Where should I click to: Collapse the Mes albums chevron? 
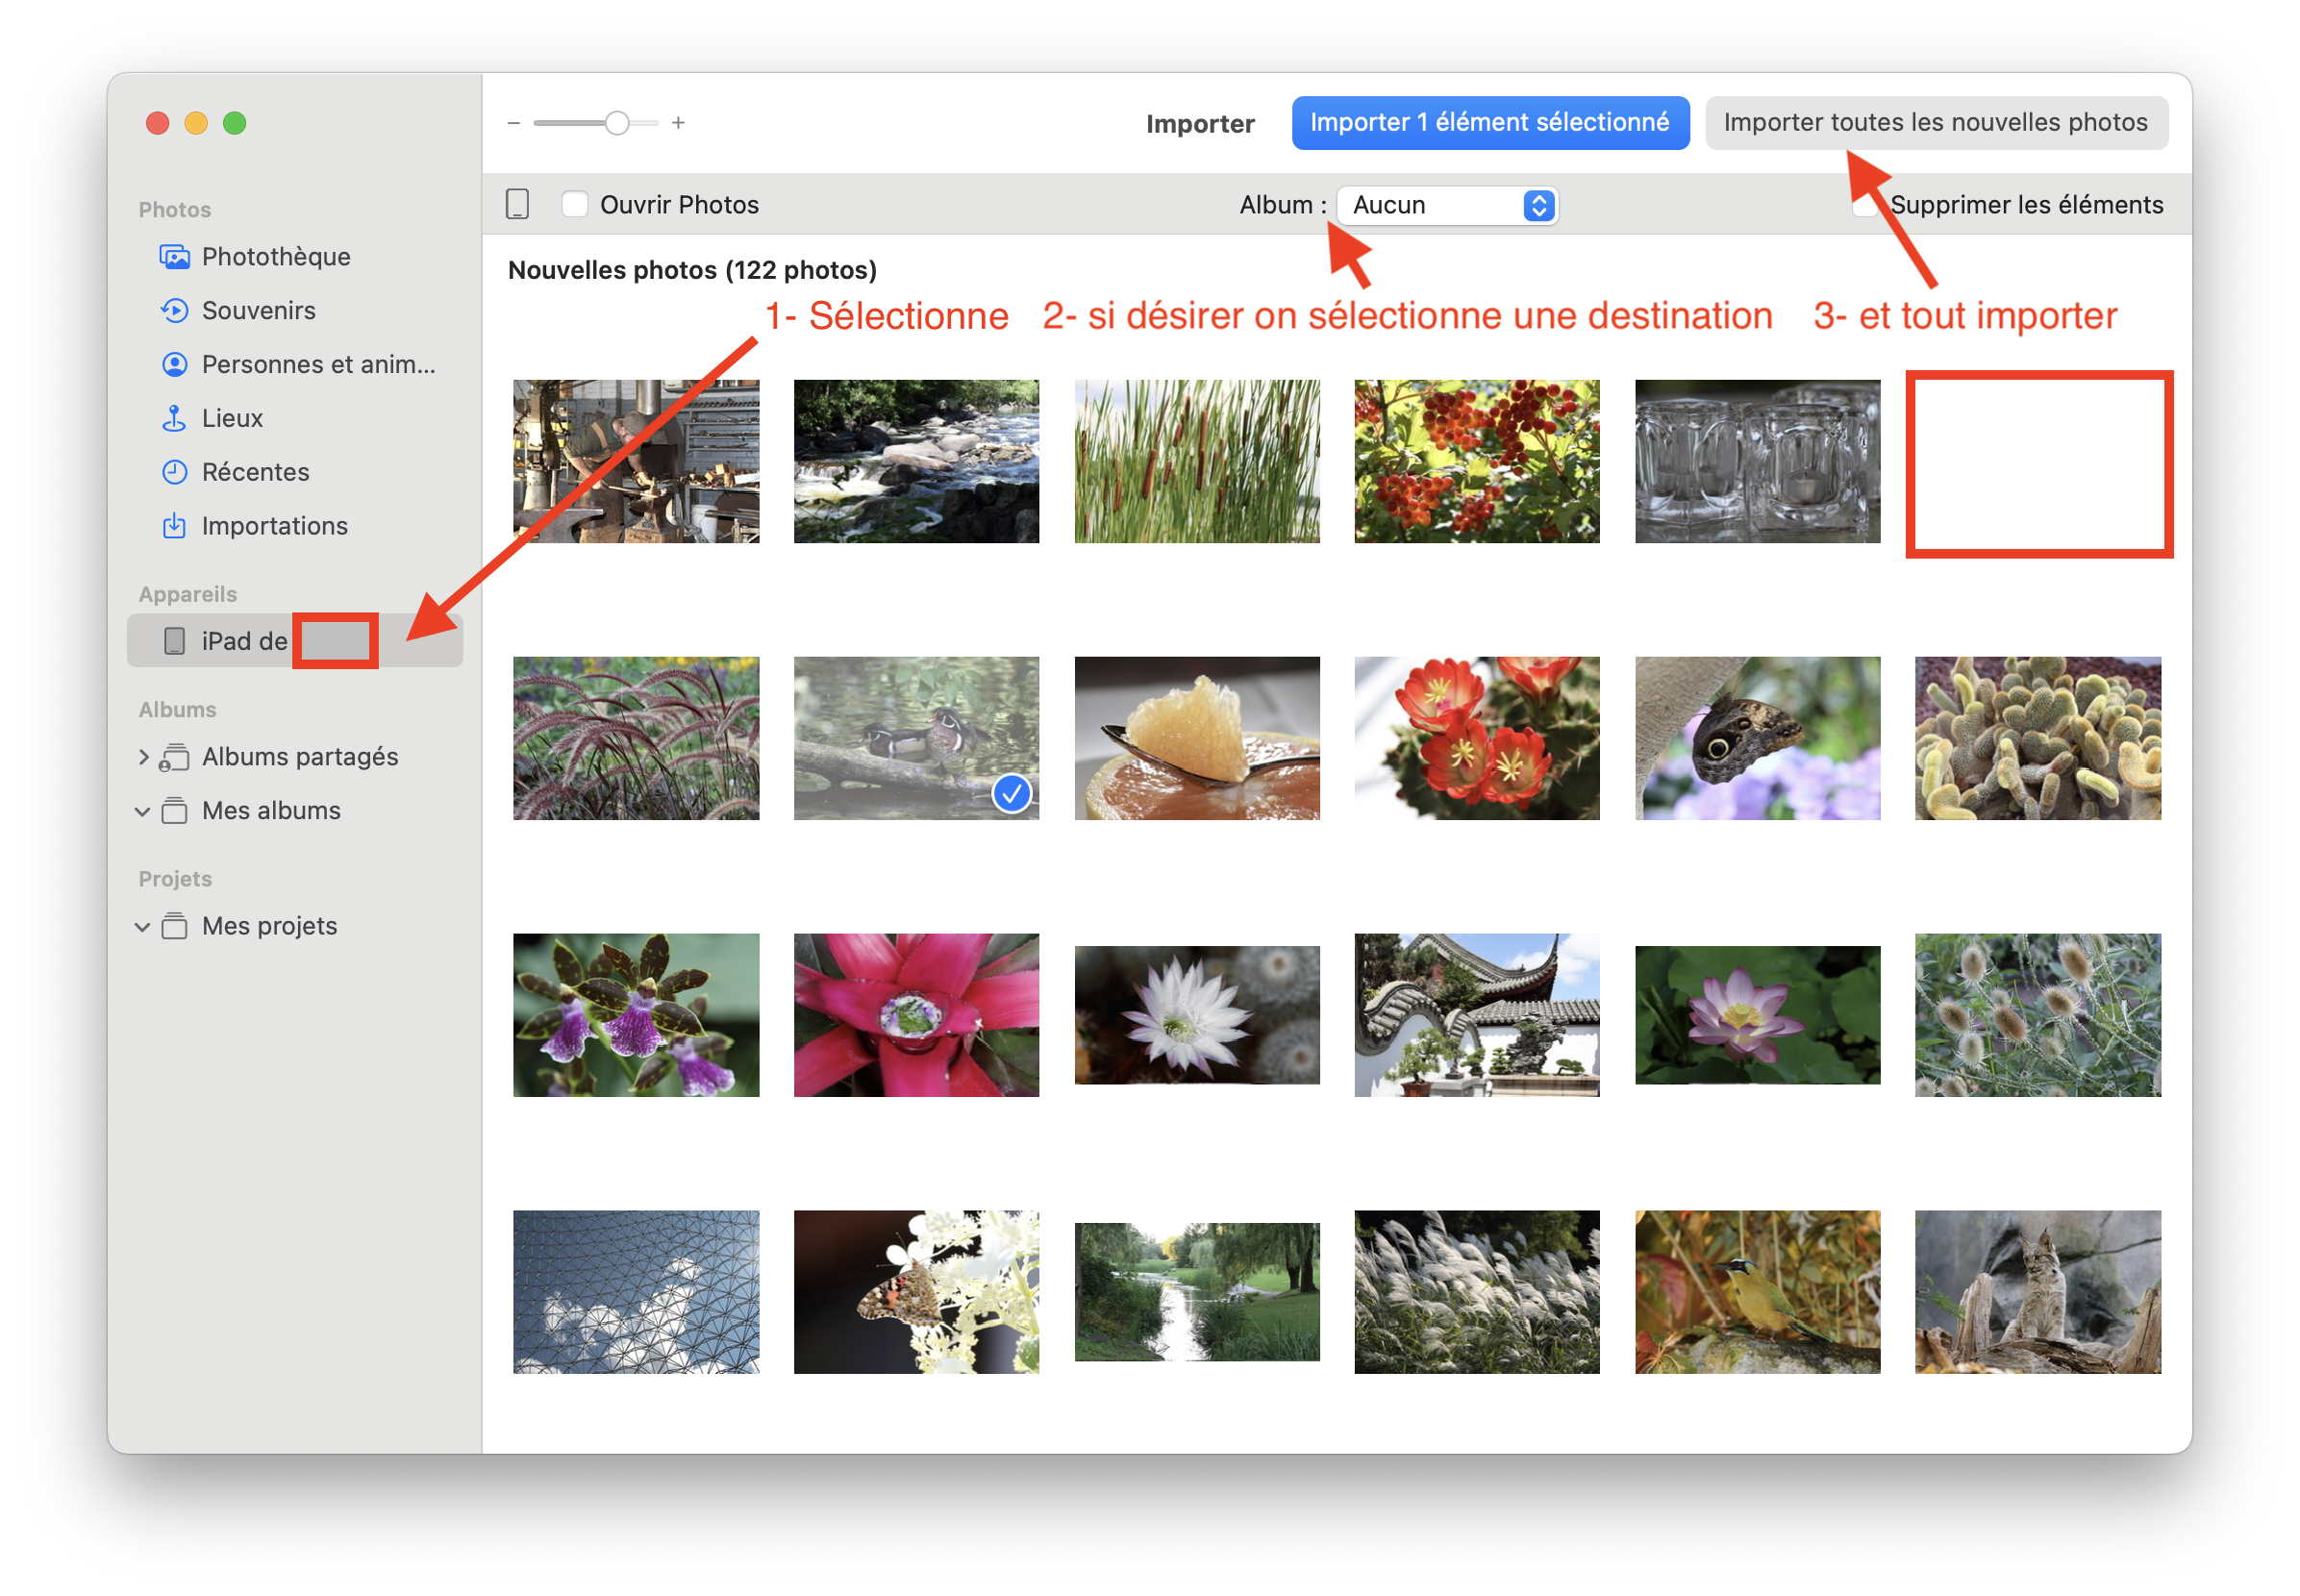pyautogui.click(x=143, y=811)
